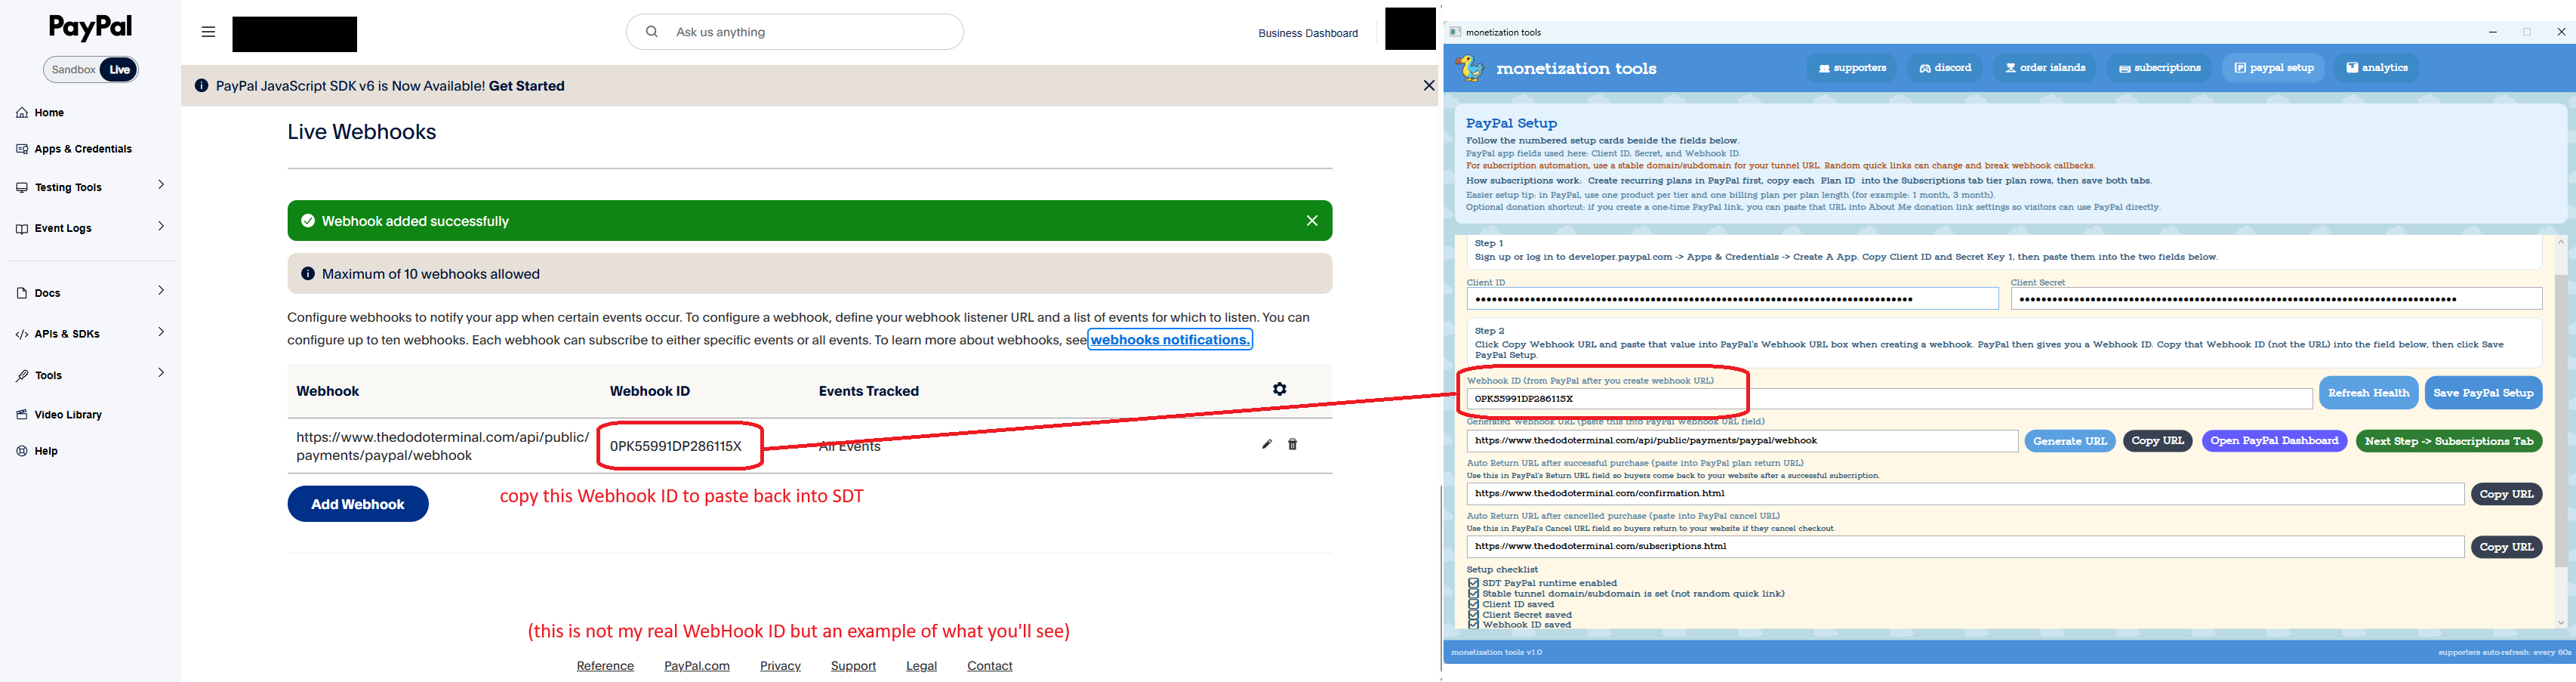2576x682 pixels.
Task: Dismiss the JavaScript SDK v6 banner
Action: coord(1429,86)
